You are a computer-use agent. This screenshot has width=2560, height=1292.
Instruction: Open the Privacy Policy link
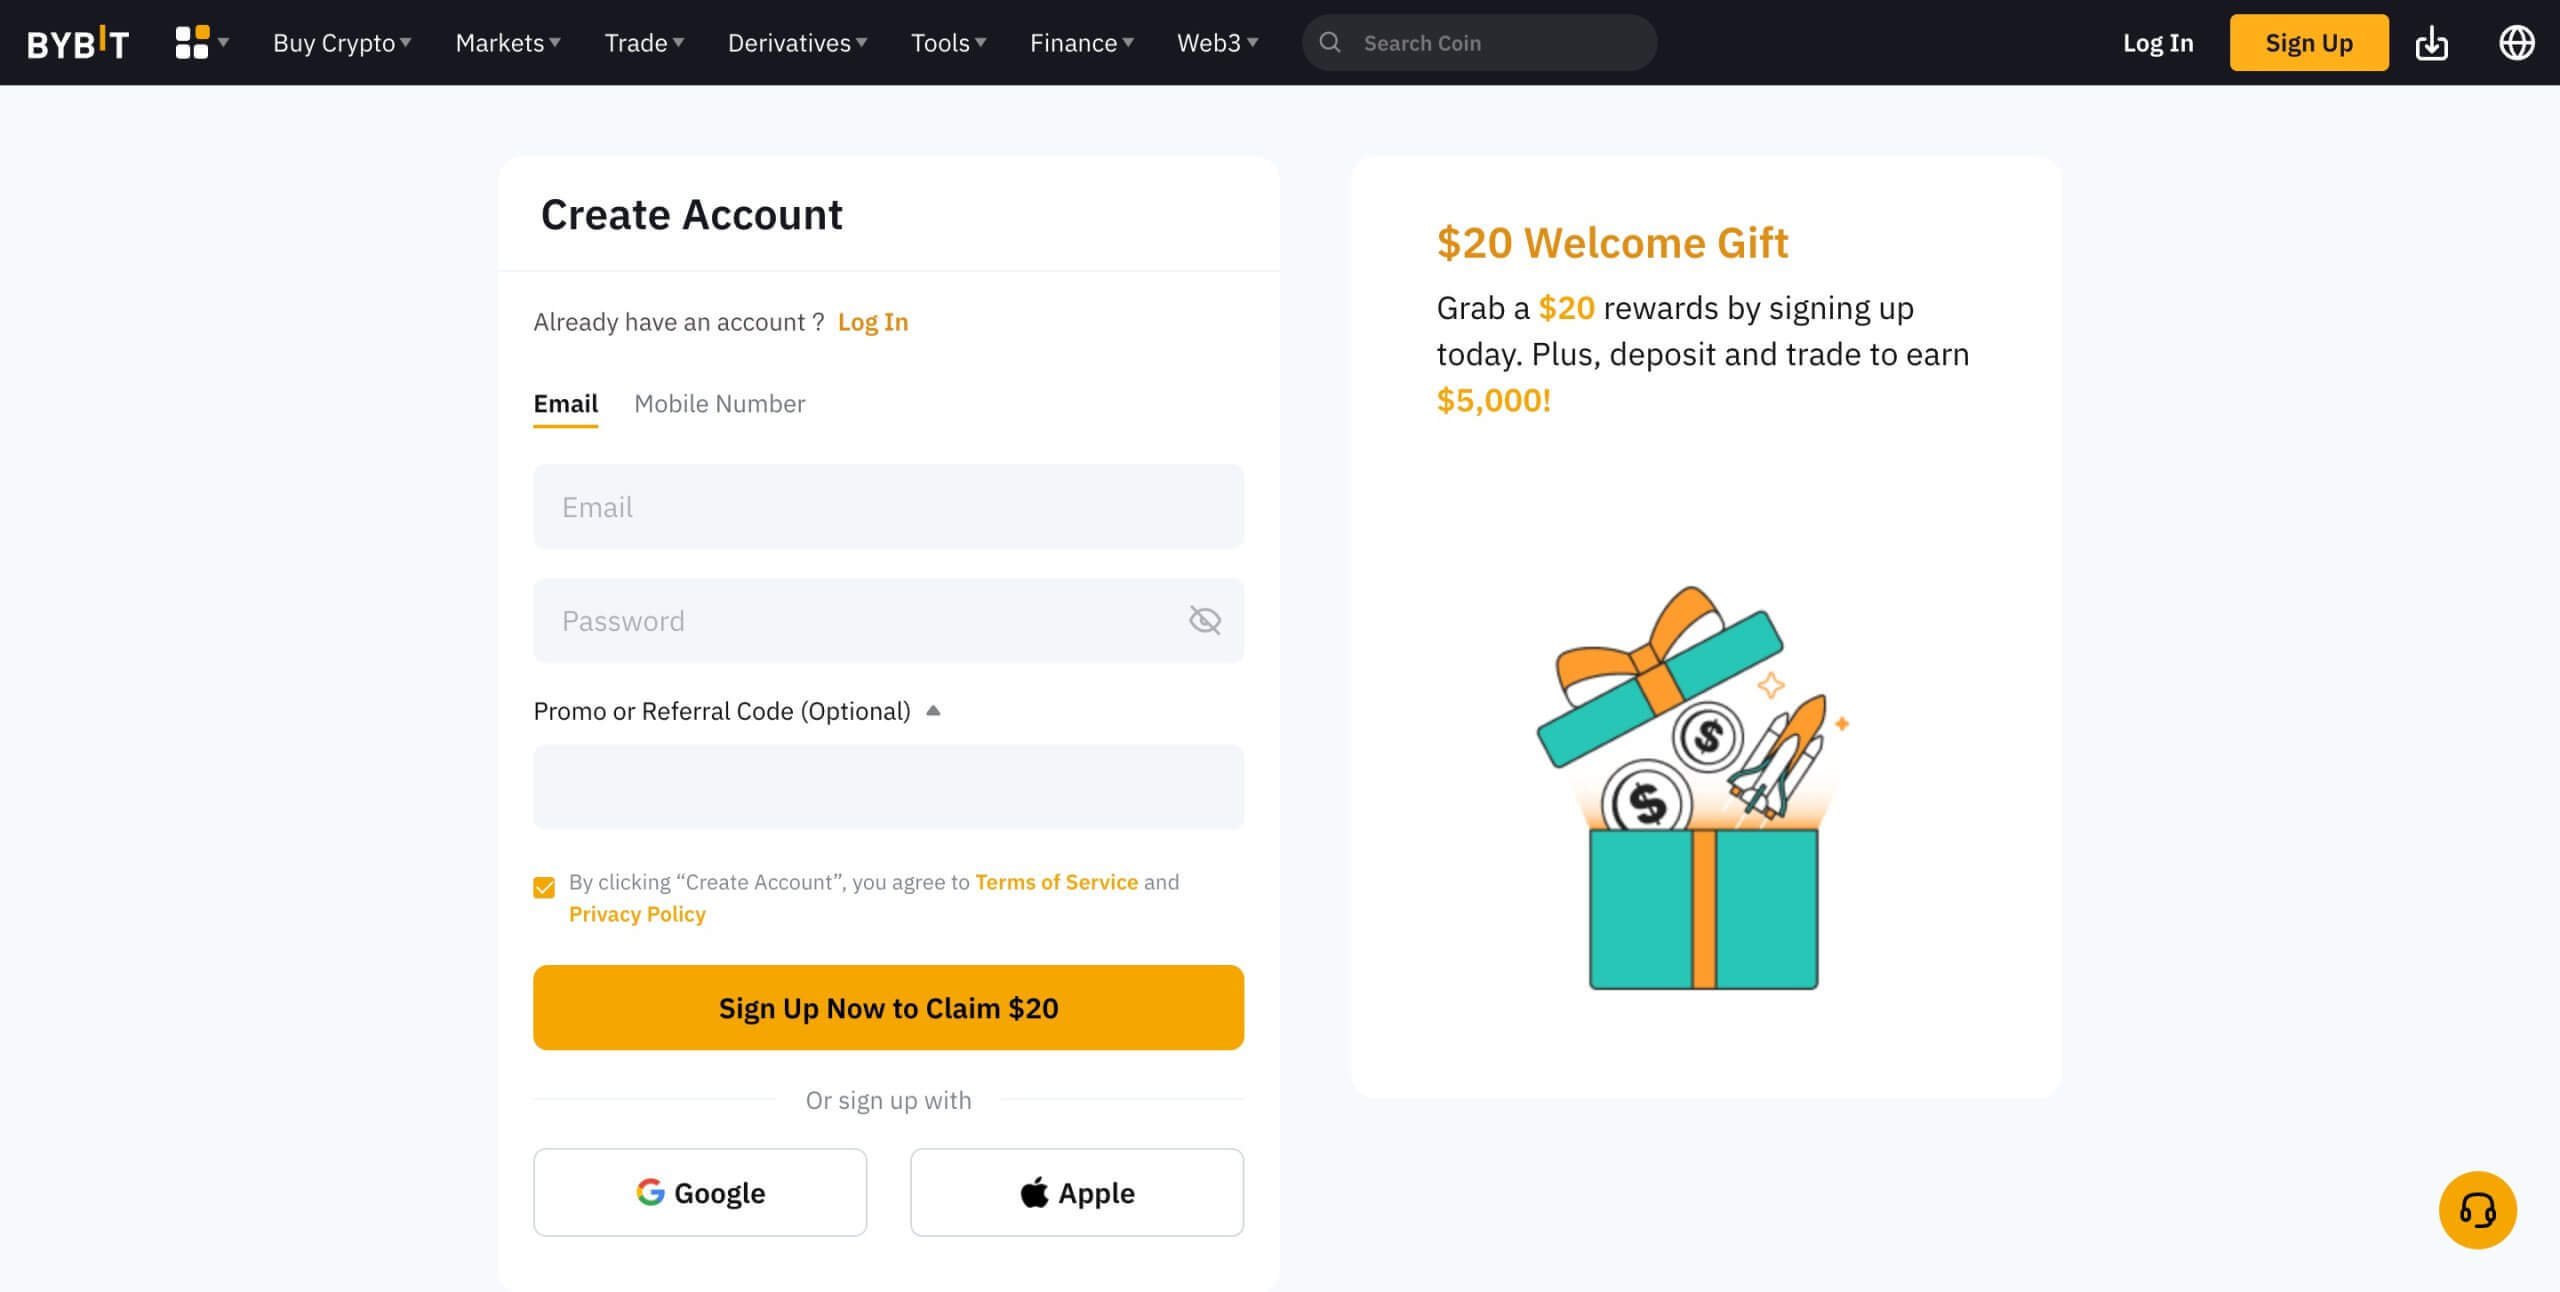tap(637, 914)
